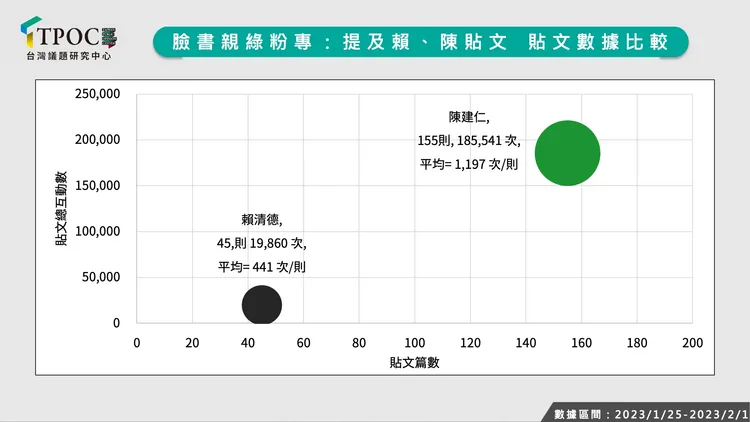Click the x-axis value 80
Viewport: 750px width, 422px height.
(x=359, y=343)
